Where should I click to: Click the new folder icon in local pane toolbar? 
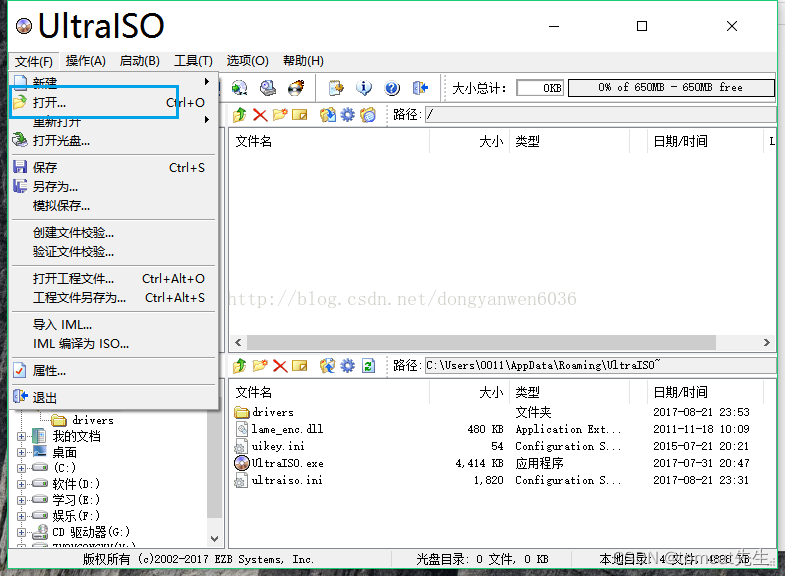tap(260, 366)
